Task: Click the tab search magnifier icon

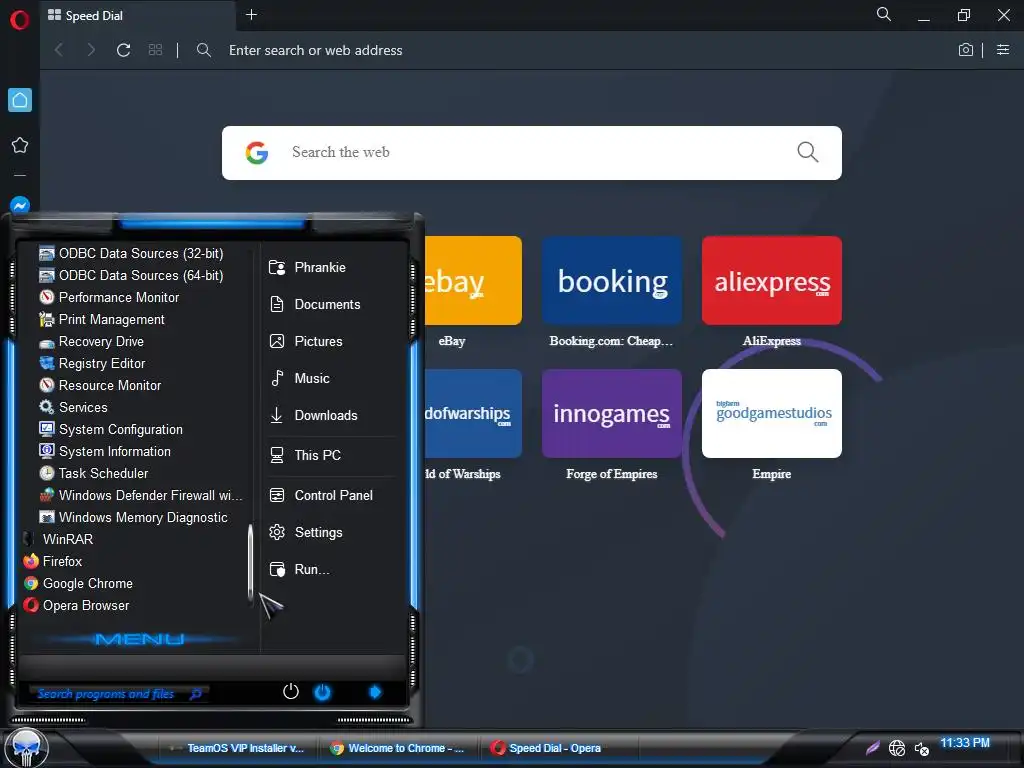Action: pyautogui.click(x=884, y=14)
